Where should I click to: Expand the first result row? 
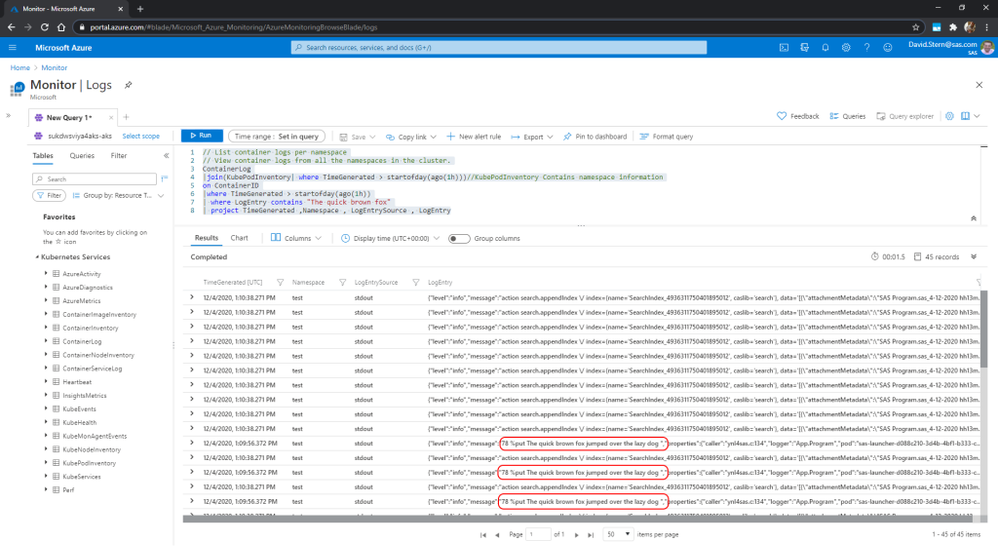[x=192, y=298]
